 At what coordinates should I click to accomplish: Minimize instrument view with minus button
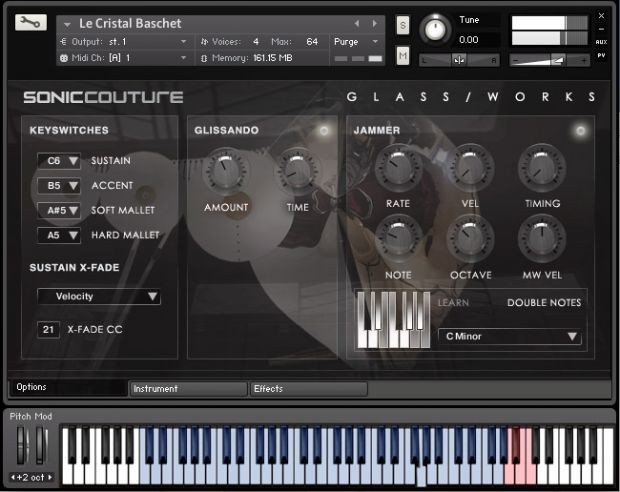tap(601, 29)
